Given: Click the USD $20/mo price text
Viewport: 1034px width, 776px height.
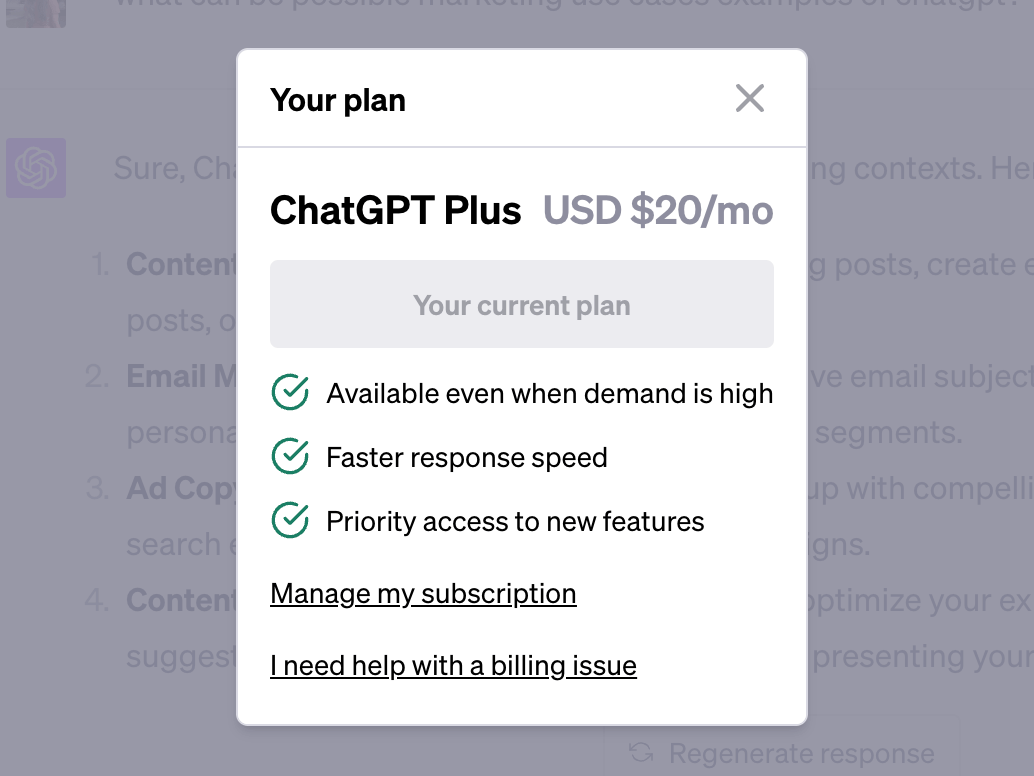Looking at the screenshot, I should (x=658, y=211).
